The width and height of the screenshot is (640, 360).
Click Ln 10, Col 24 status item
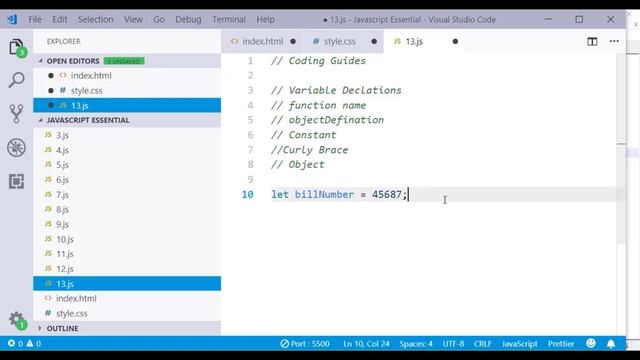(366, 344)
